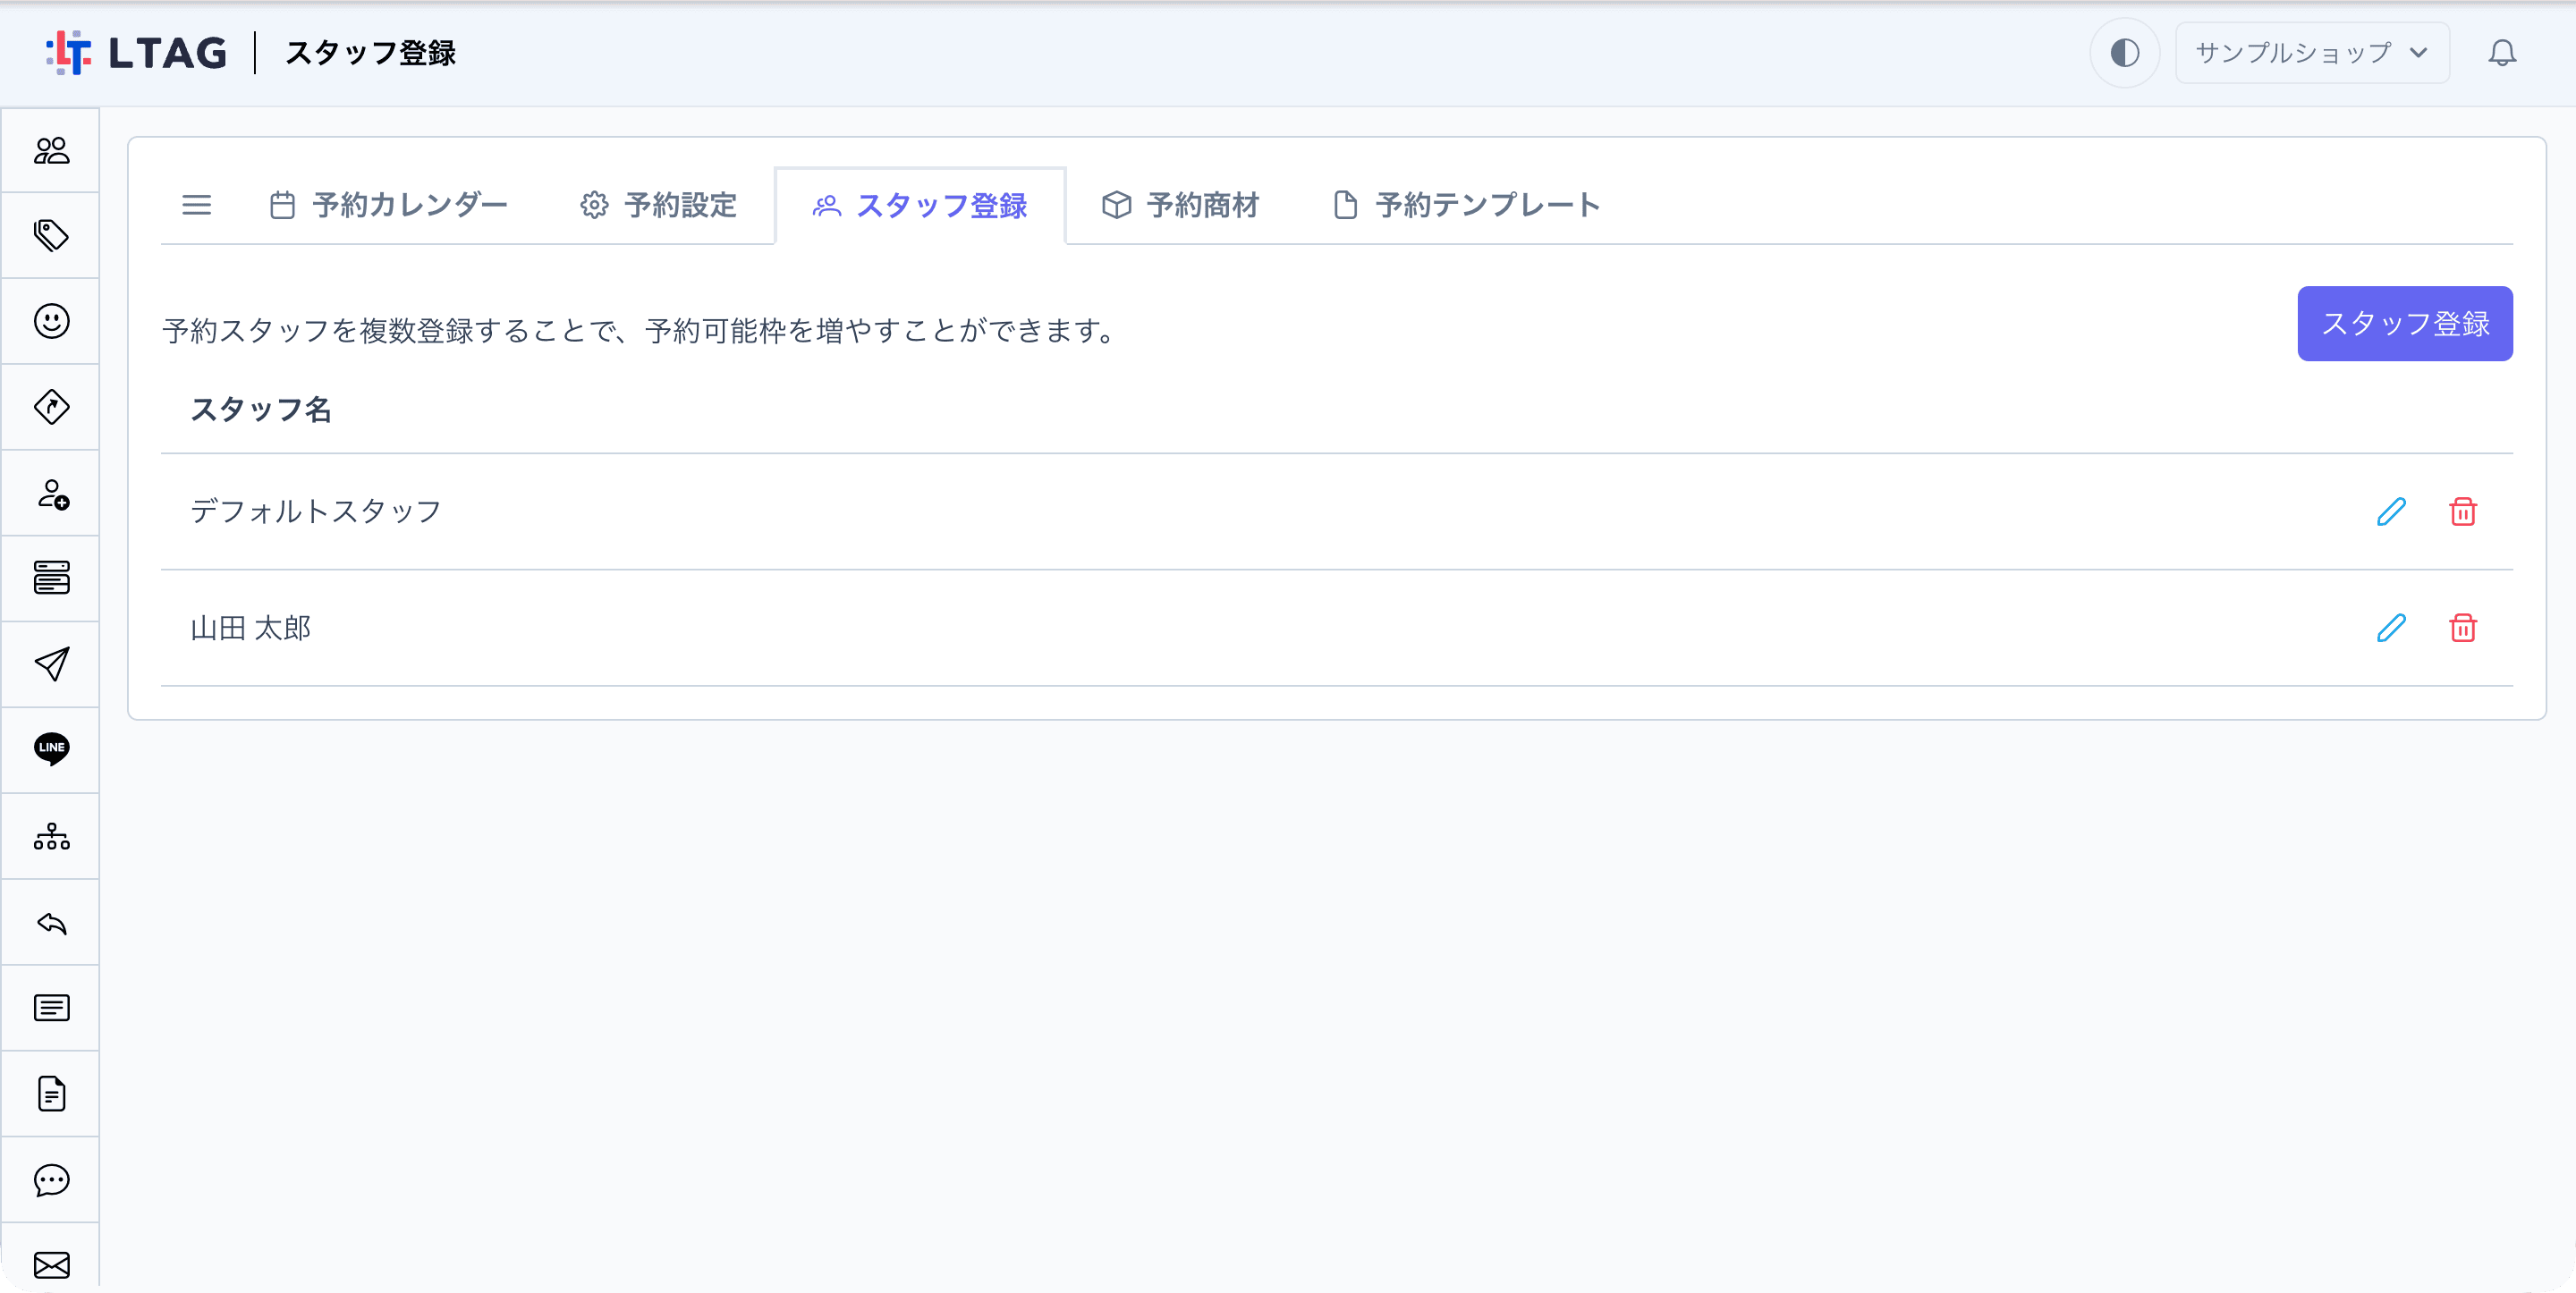Open the add-user sidebar icon
Image resolution: width=2576 pixels, height=1293 pixels.
(51, 493)
